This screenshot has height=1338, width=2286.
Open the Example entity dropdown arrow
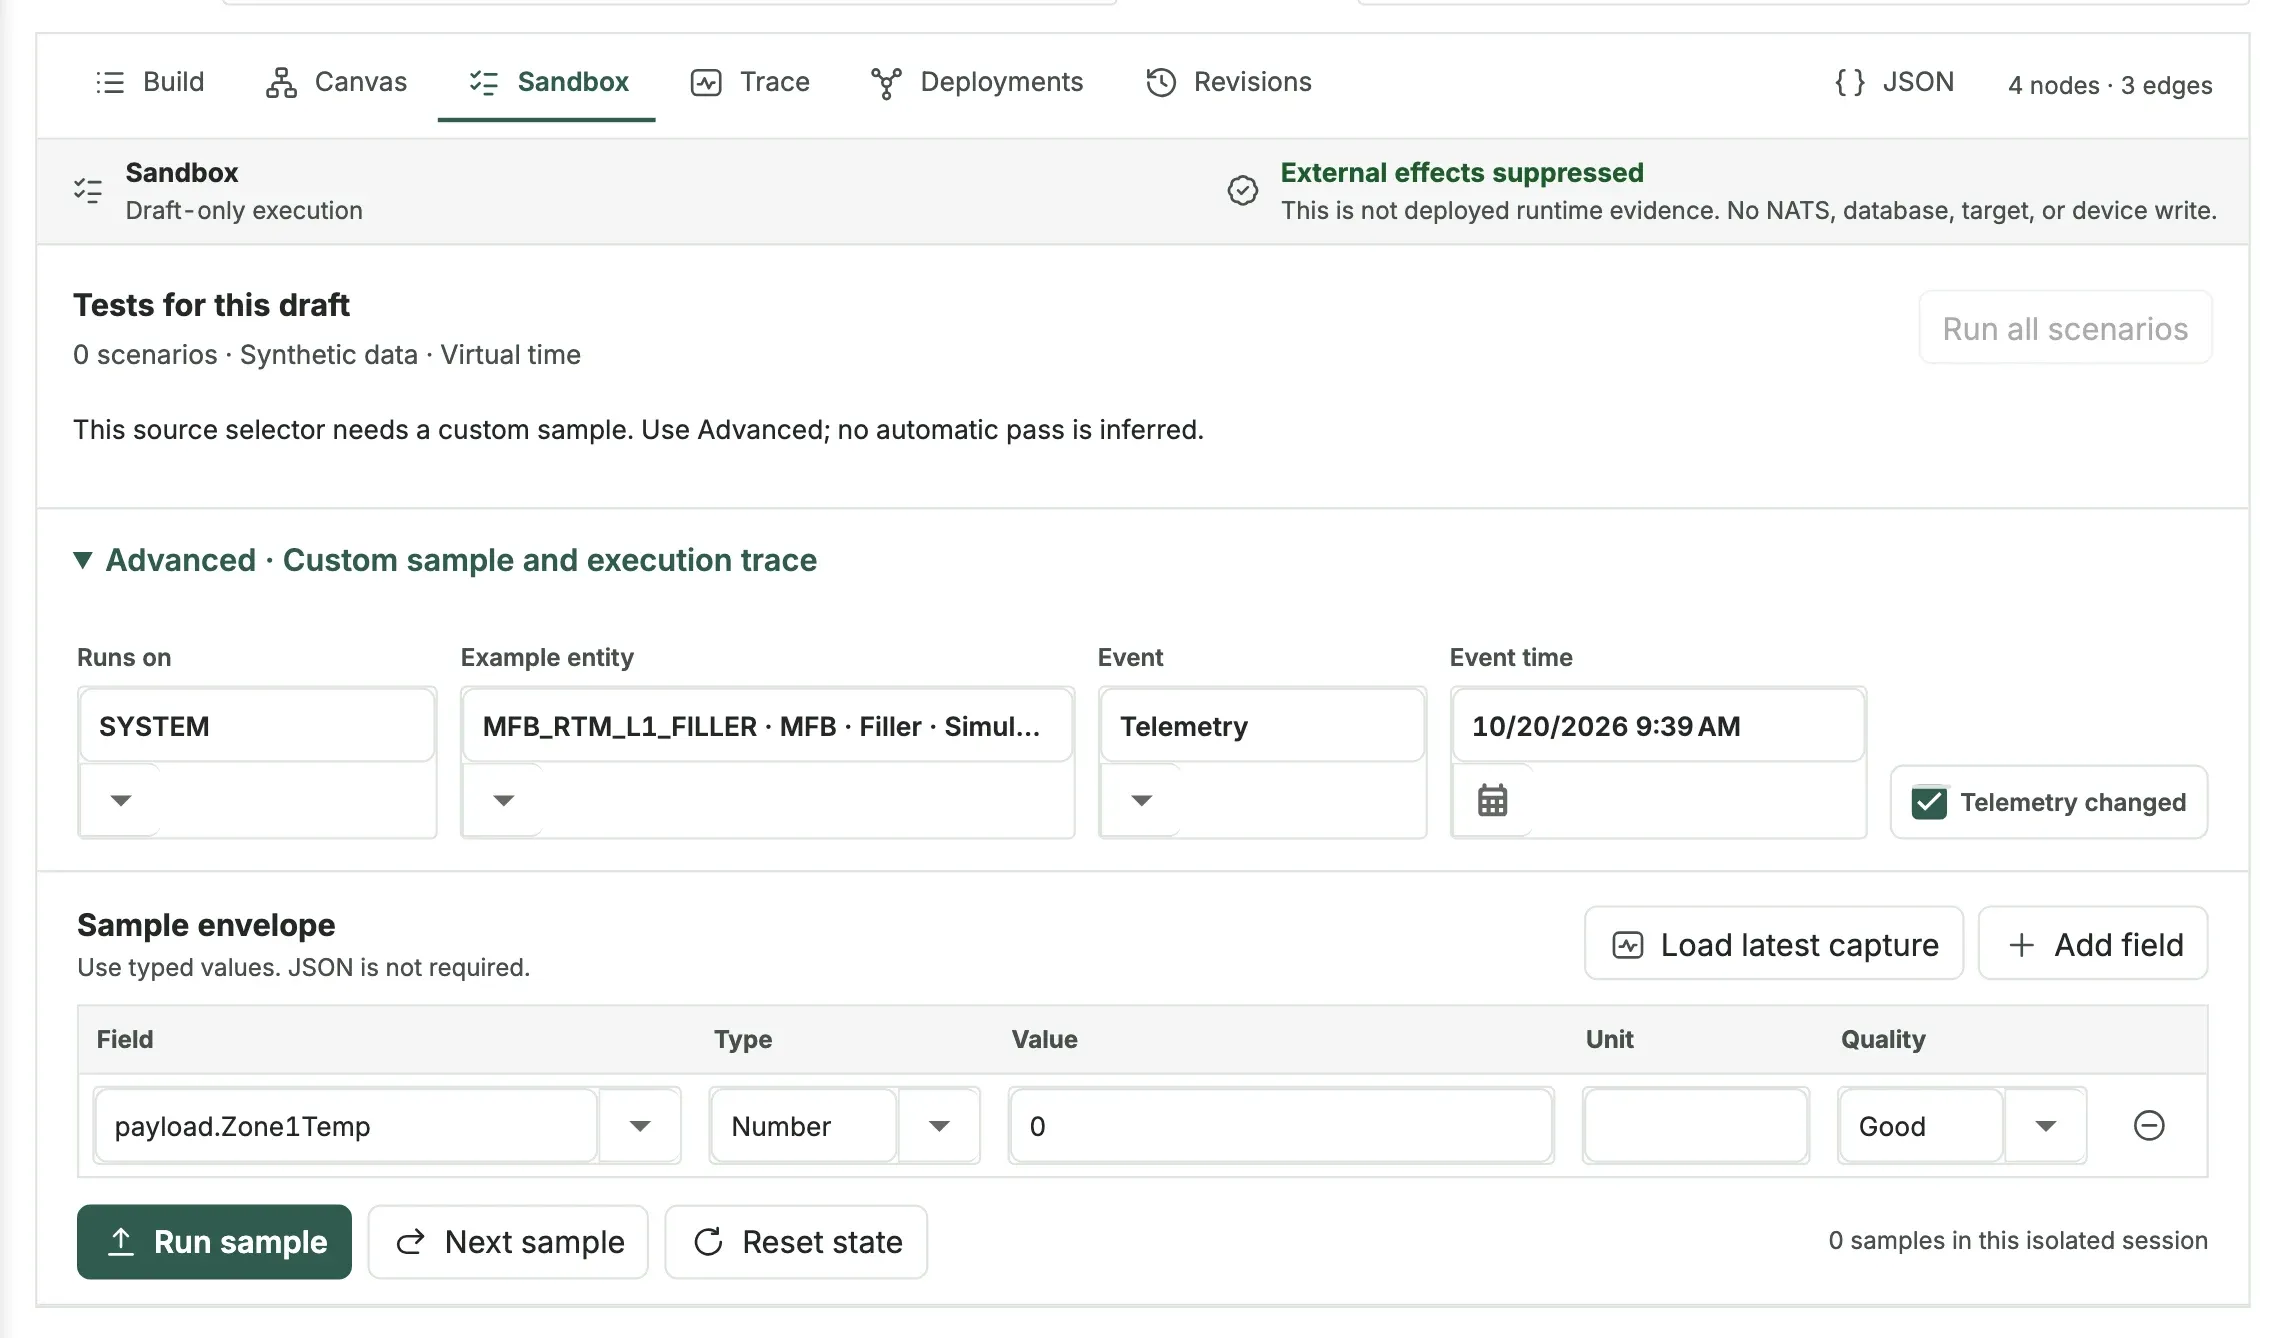[x=504, y=800]
